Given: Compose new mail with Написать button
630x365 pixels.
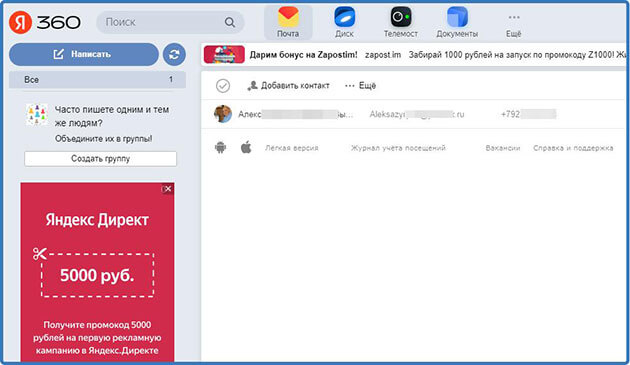Looking at the screenshot, I should pyautogui.click(x=84, y=54).
